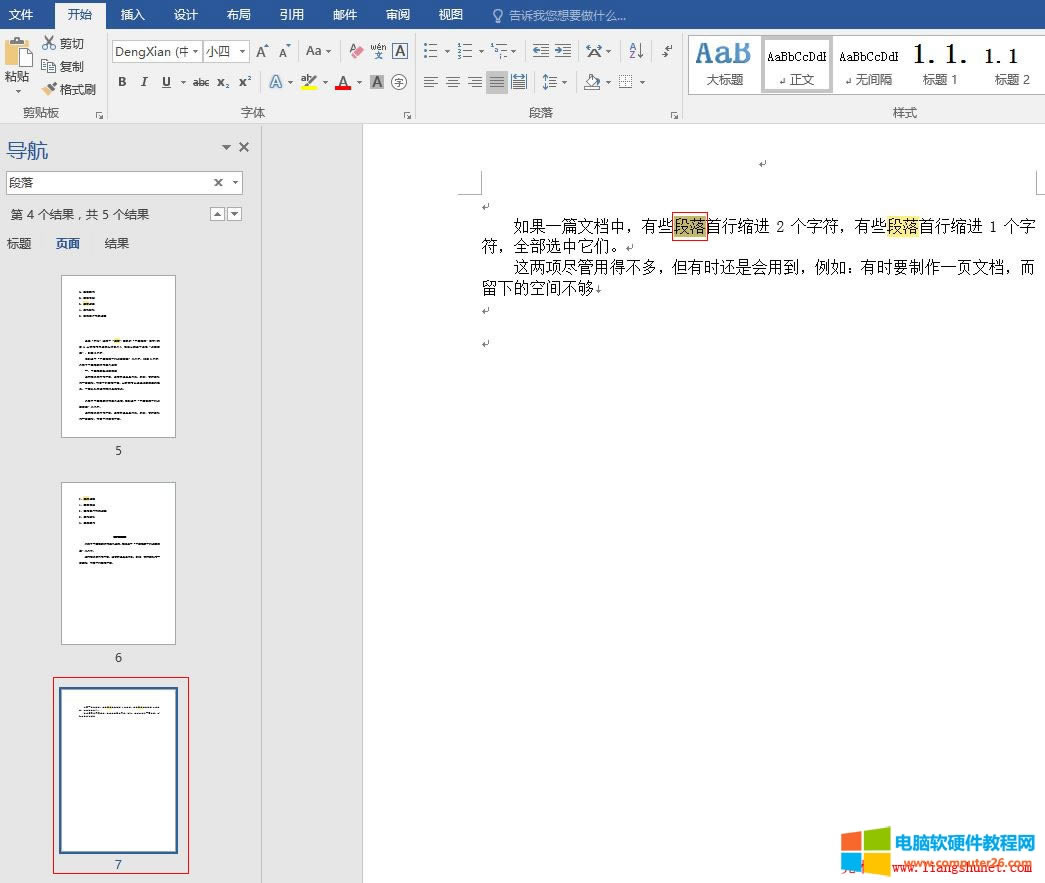The height and width of the screenshot is (883, 1045).
Task: Clear the navigation search with the X button
Action: [216, 182]
